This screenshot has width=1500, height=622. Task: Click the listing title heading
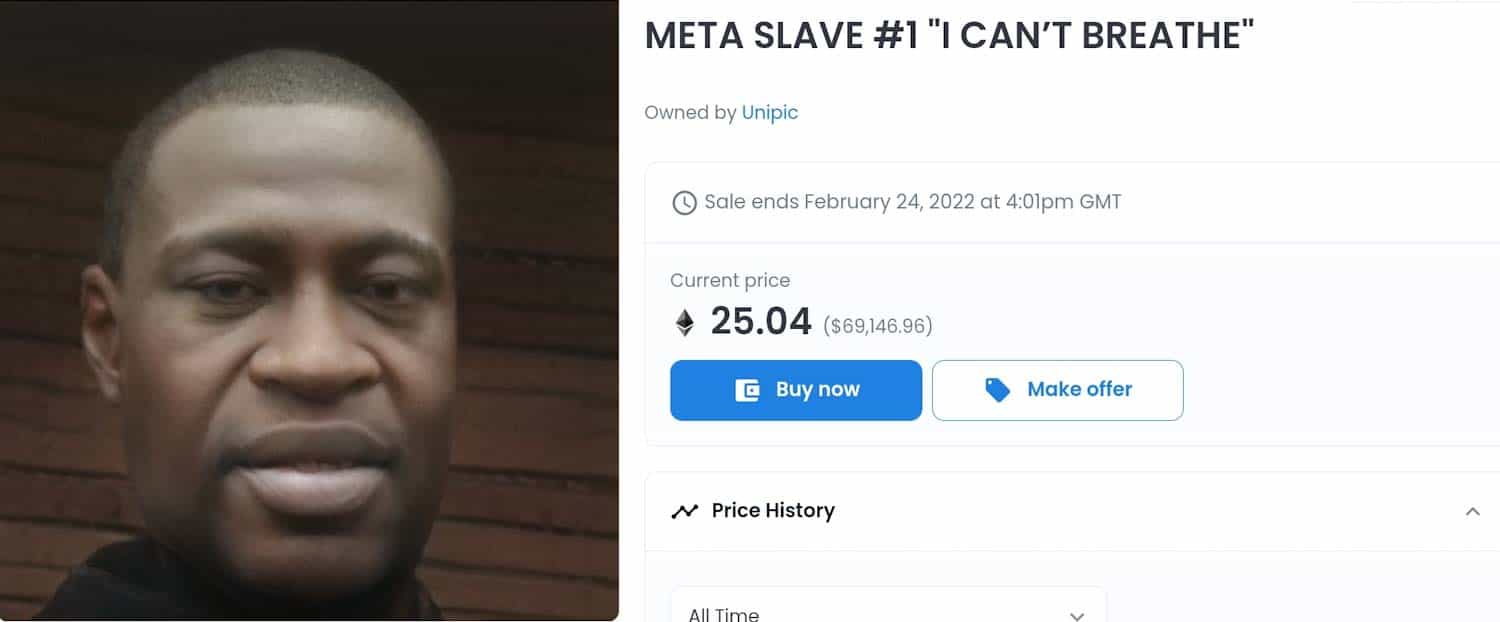(949, 36)
